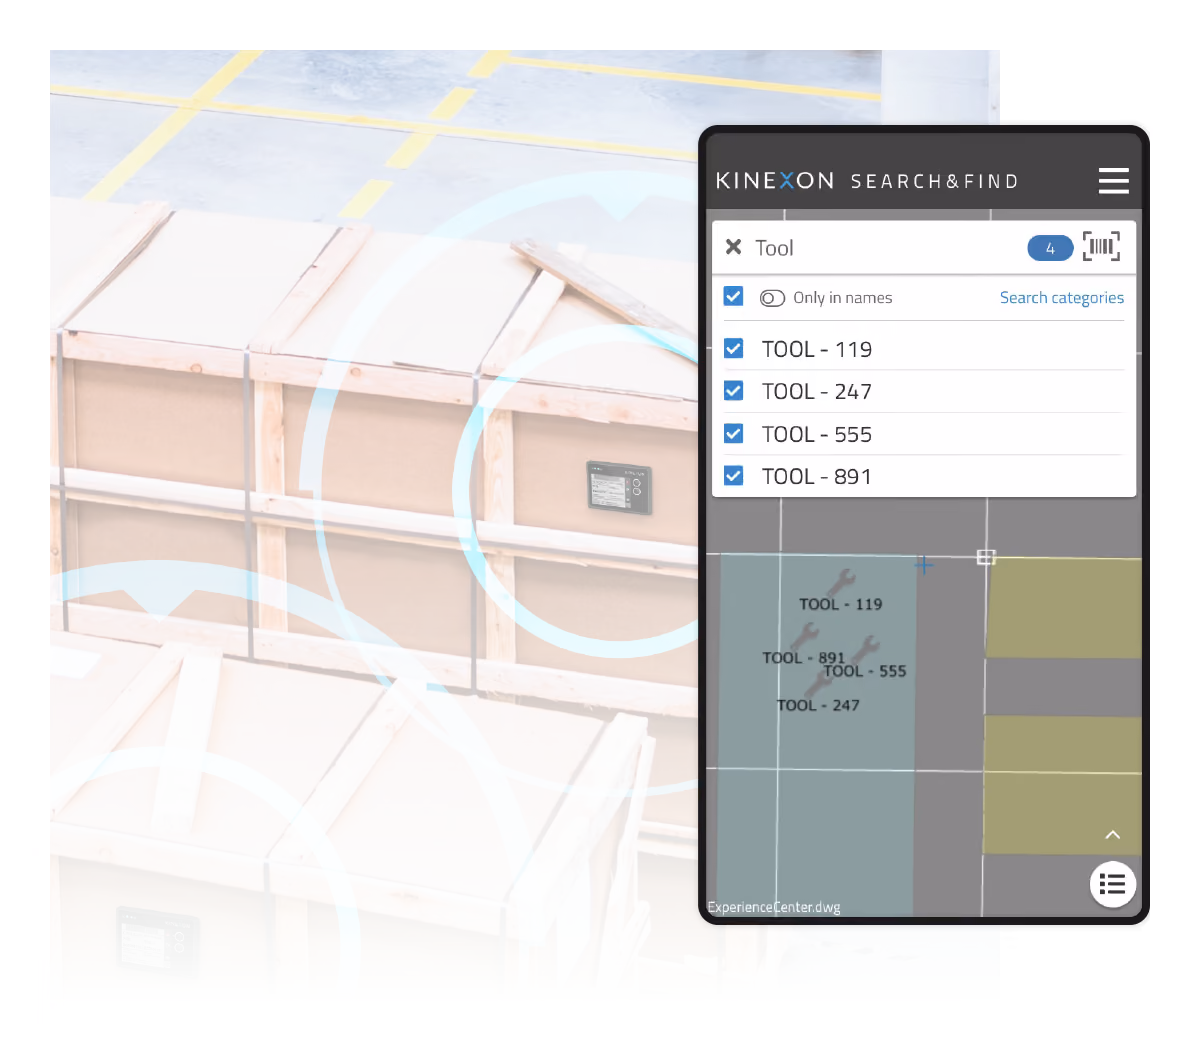
Task: Enable the Only in names switch
Action: (x=772, y=298)
